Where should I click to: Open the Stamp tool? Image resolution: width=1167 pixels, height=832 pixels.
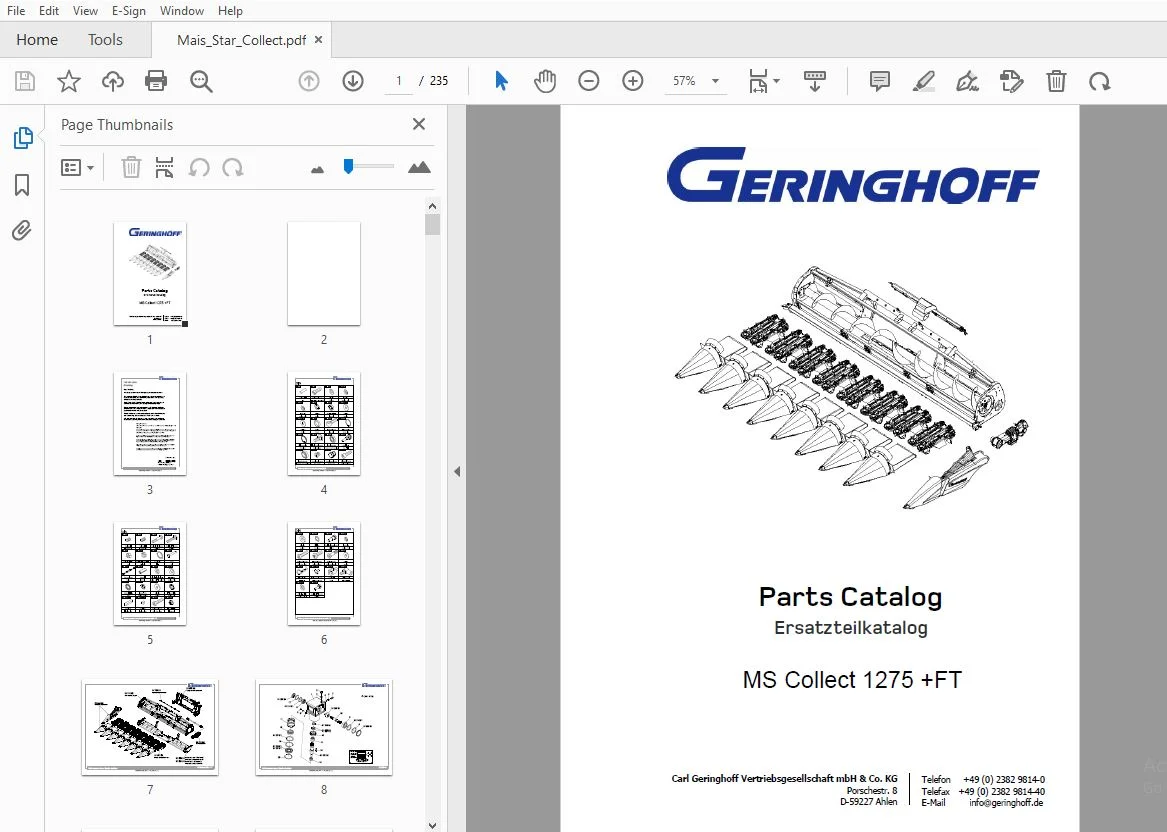[x=1011, y=80]
